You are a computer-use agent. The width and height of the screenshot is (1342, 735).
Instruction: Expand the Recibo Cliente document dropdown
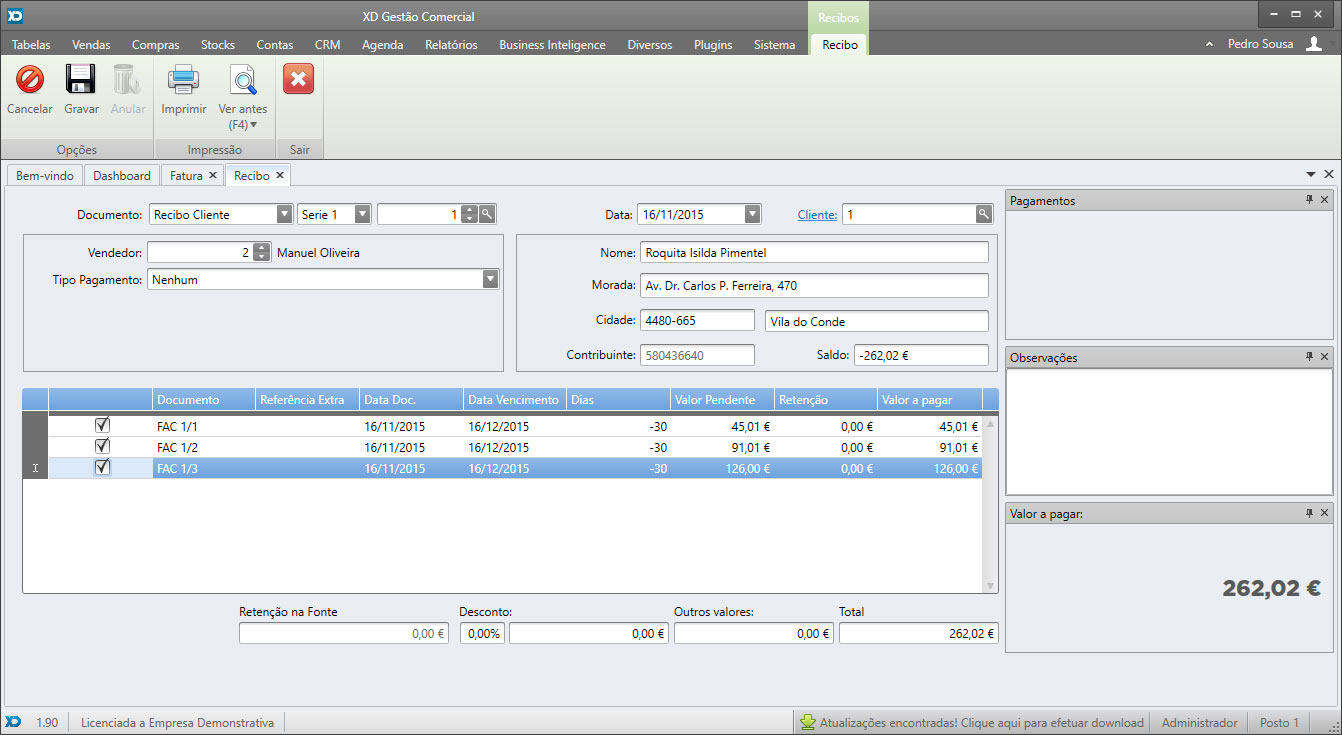(284, 214)
